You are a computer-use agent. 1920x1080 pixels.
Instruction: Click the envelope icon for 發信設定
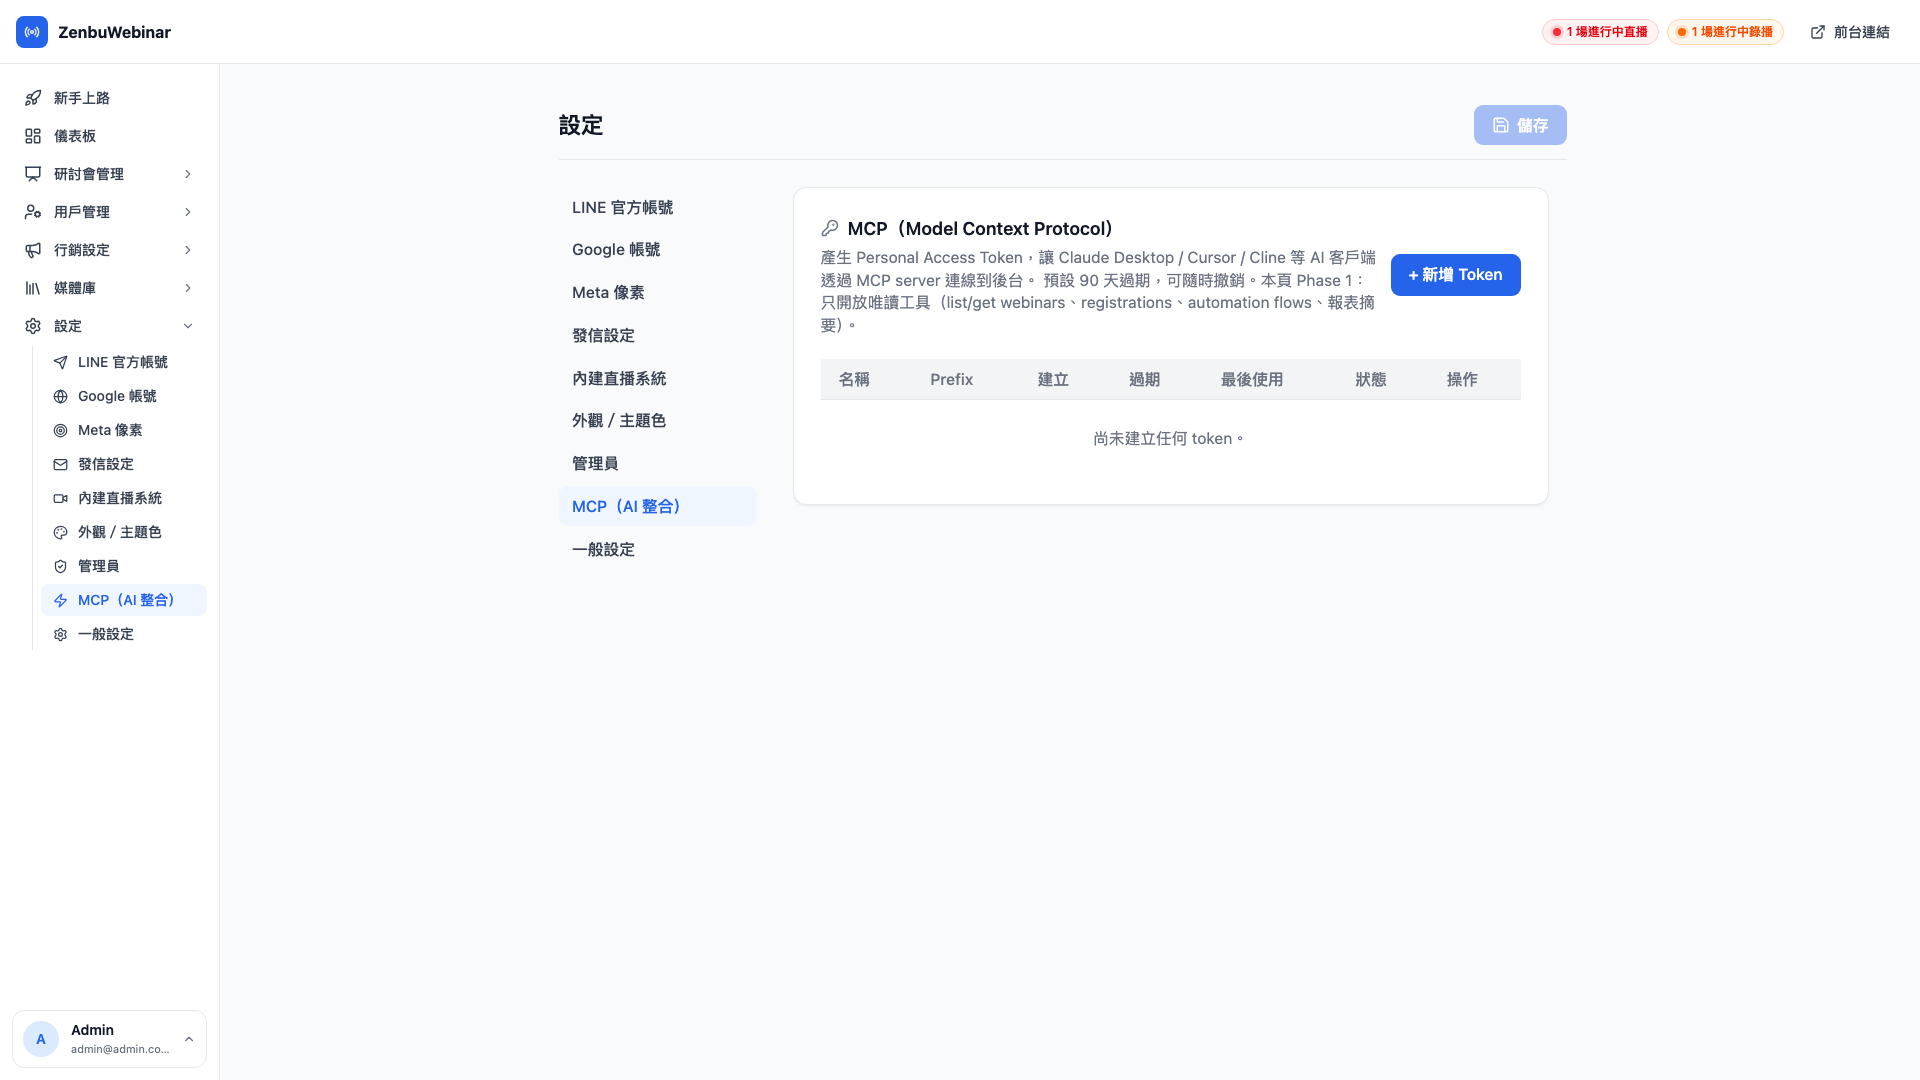click(61, 464)
